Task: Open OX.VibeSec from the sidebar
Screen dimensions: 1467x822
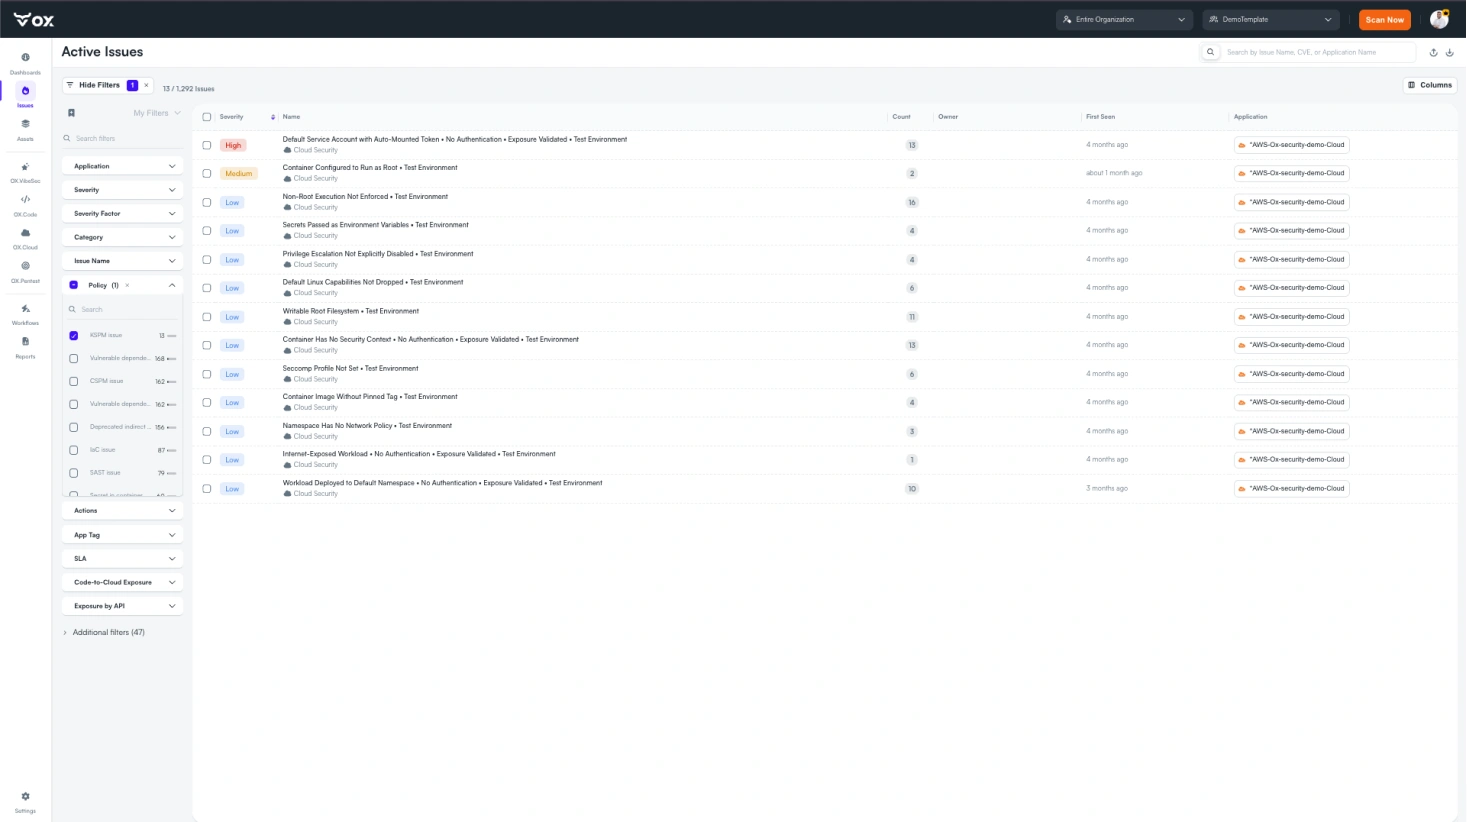Action: (25, 172)
